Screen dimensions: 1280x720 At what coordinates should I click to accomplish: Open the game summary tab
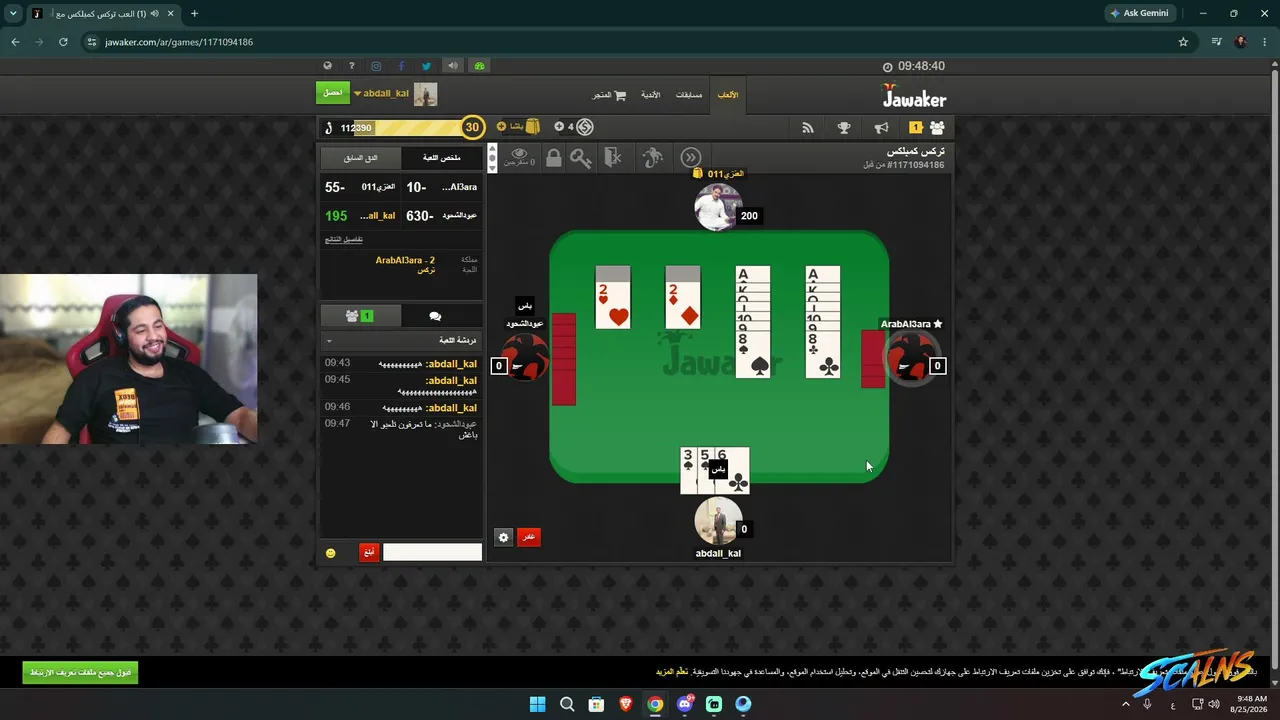442,158
